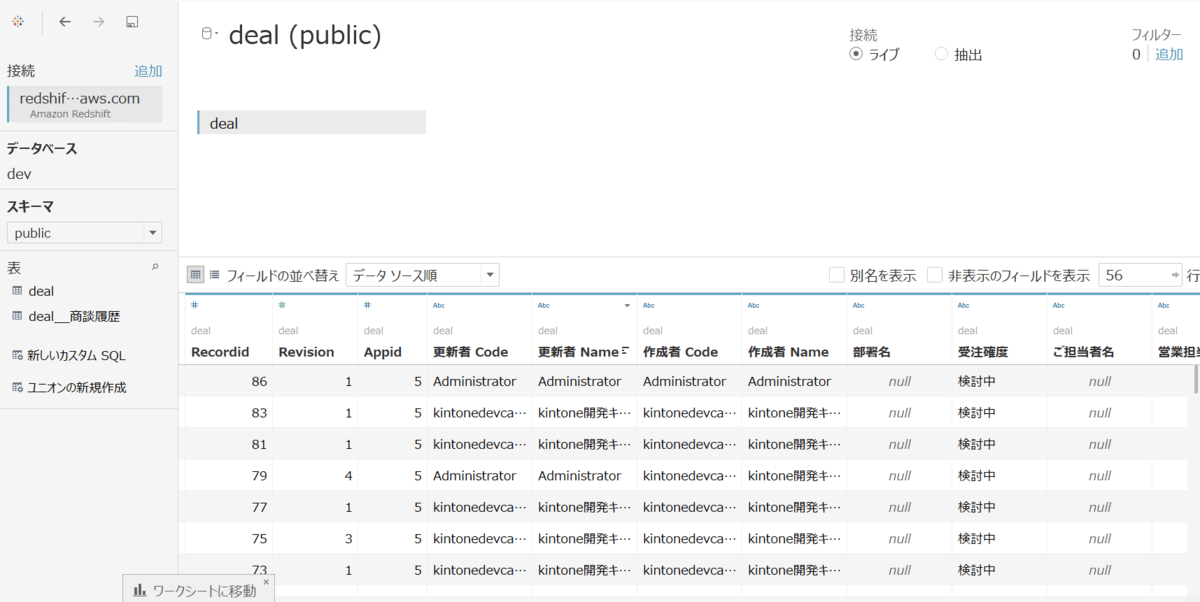Click the ワークシートに移動 button
The width and height of the screenshot is (1200, 602).
pos(198,589)
